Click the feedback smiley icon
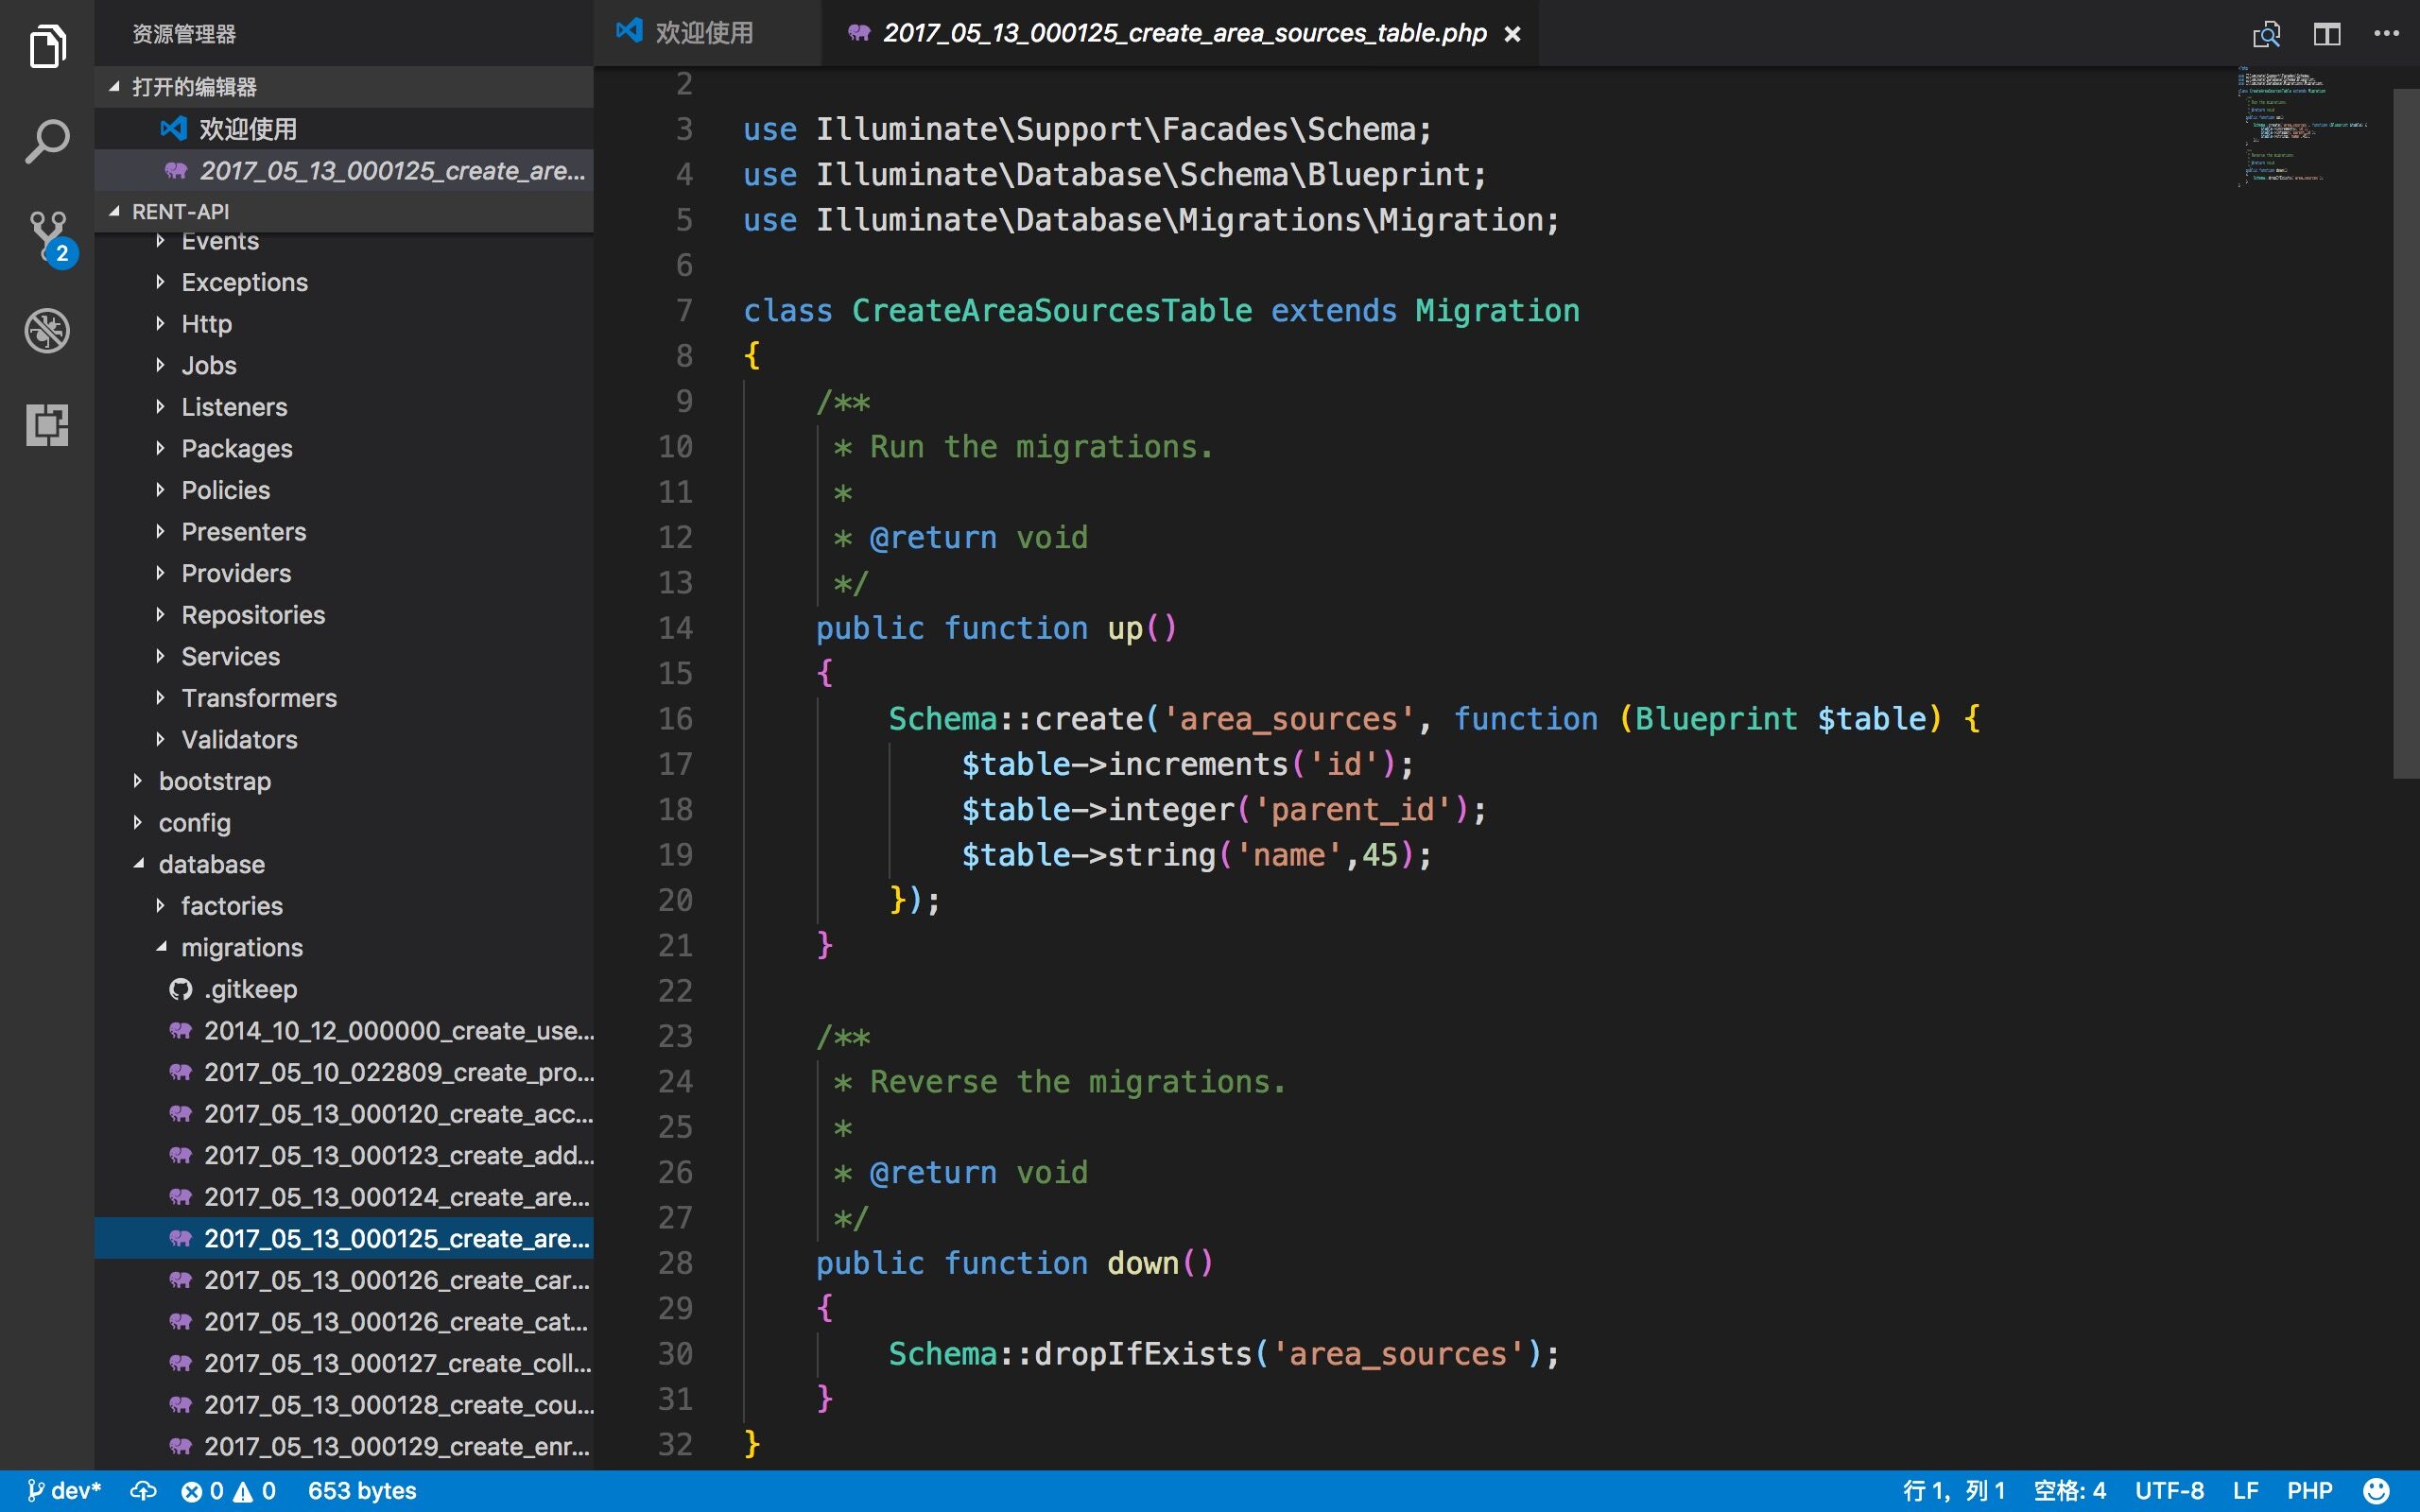The height and width of the screenshot is (1512, 2420). point(2376,1491)
